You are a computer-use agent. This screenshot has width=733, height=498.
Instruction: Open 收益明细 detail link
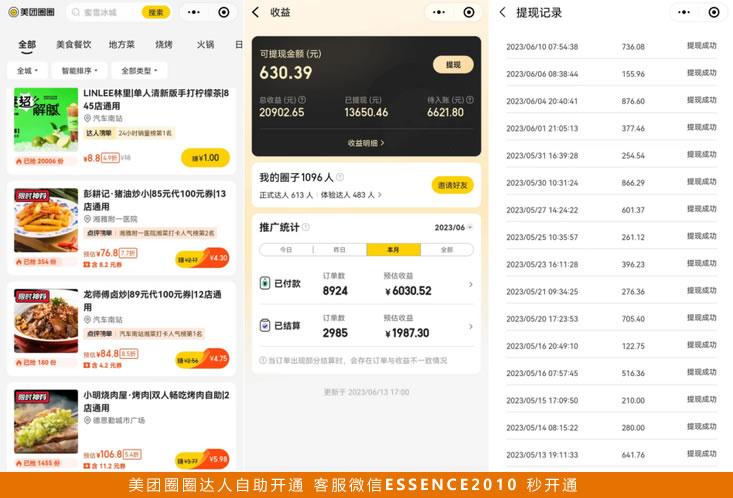pyautogui.click(x=366, y=143)
